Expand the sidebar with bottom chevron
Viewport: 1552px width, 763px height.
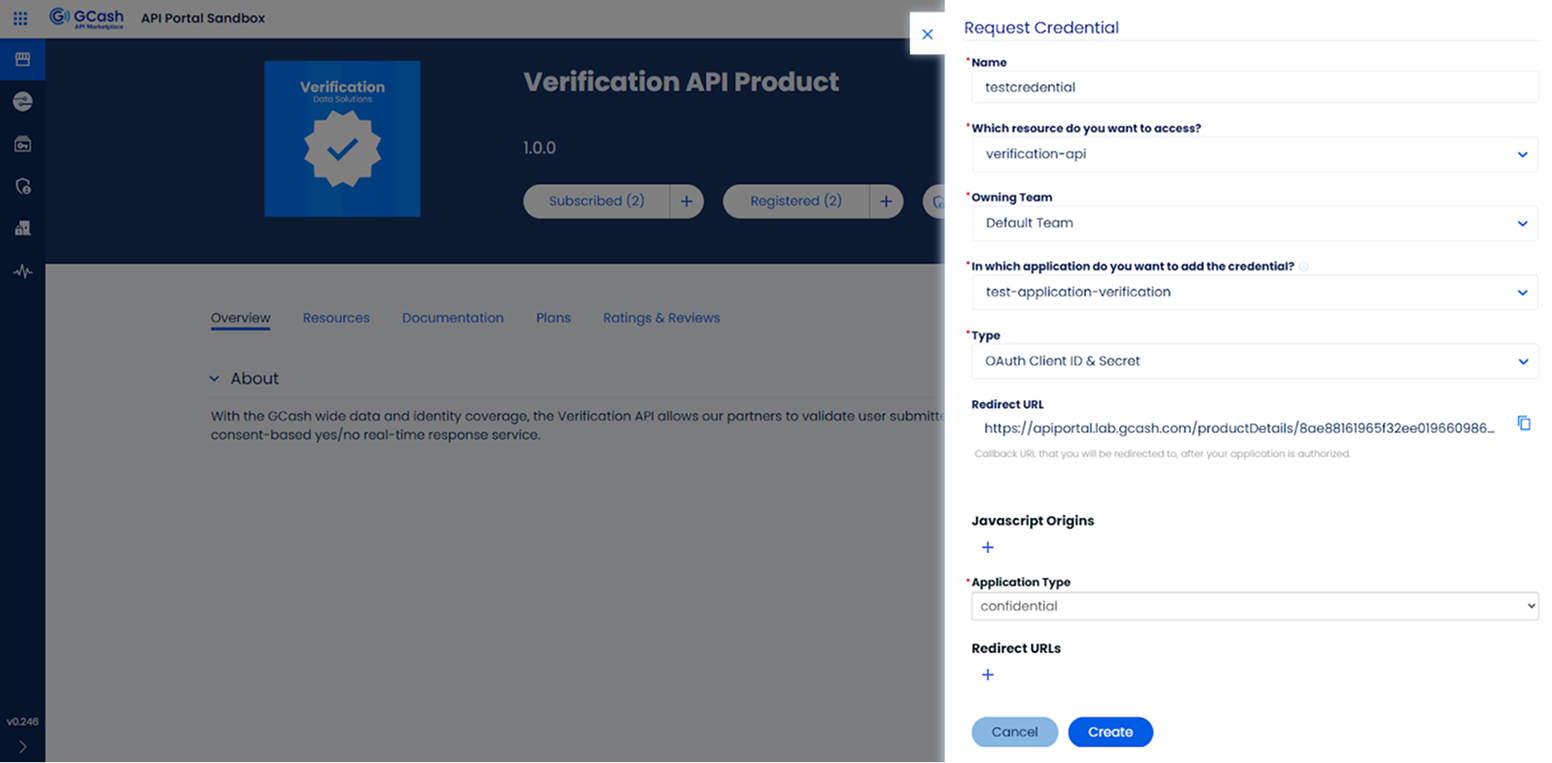pyautogui.click(x=22, y=746)
